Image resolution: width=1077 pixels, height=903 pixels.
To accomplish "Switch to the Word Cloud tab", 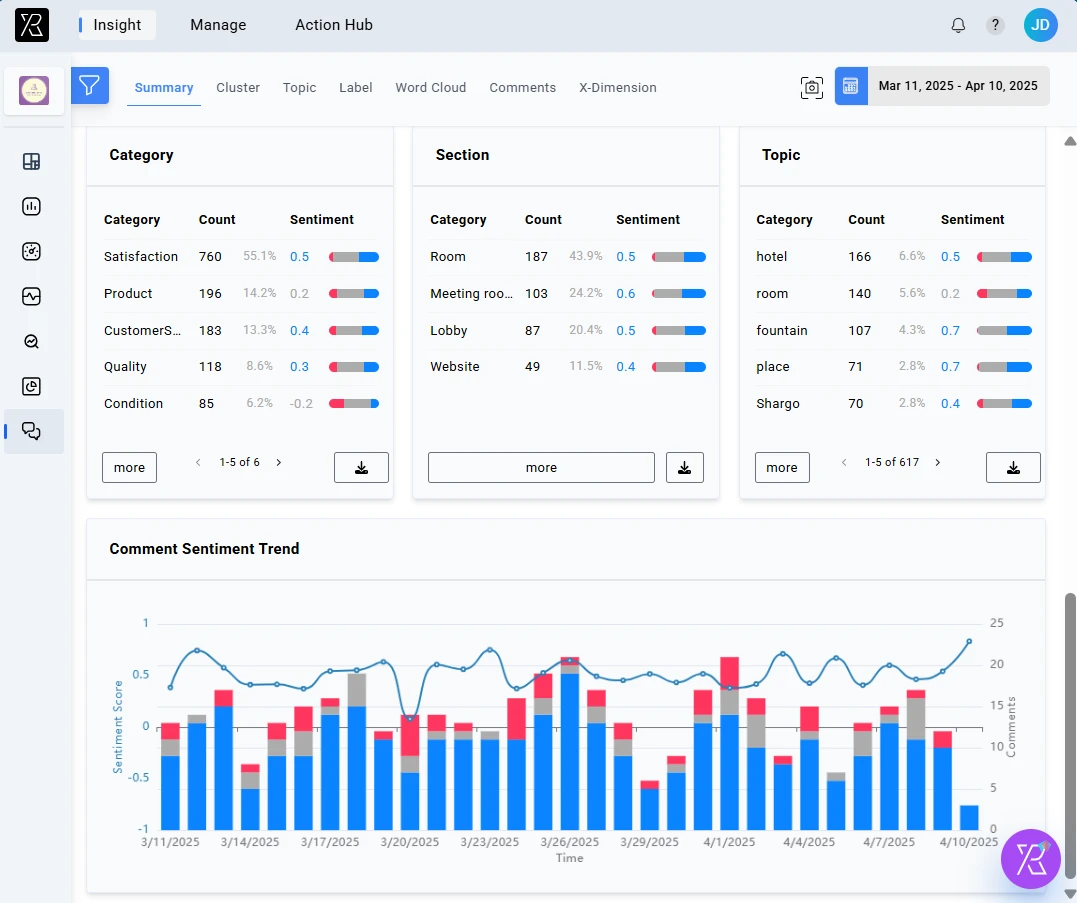I will [430, 87].
